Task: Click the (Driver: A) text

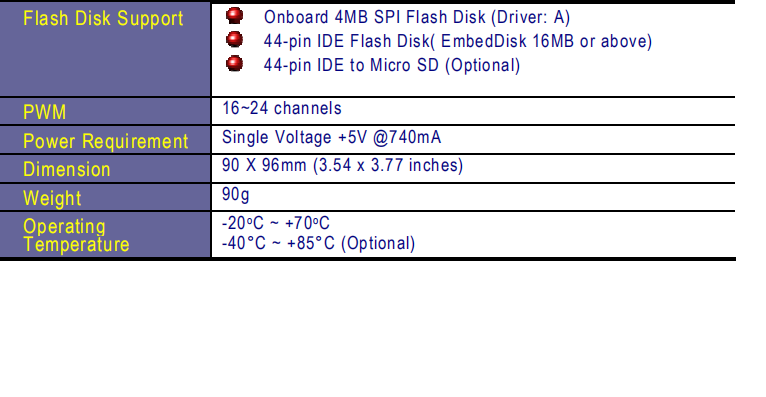Action: (x=531, y=17)
